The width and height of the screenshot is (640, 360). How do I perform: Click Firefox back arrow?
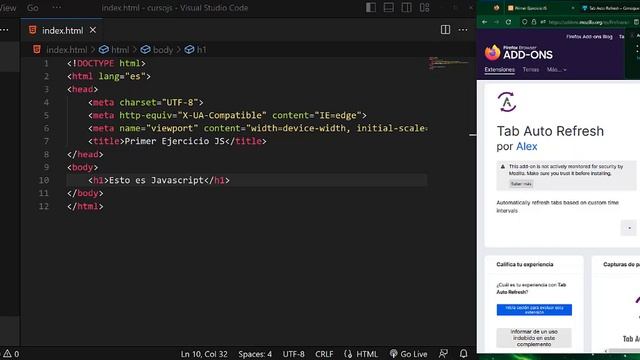tap(484, 22)
